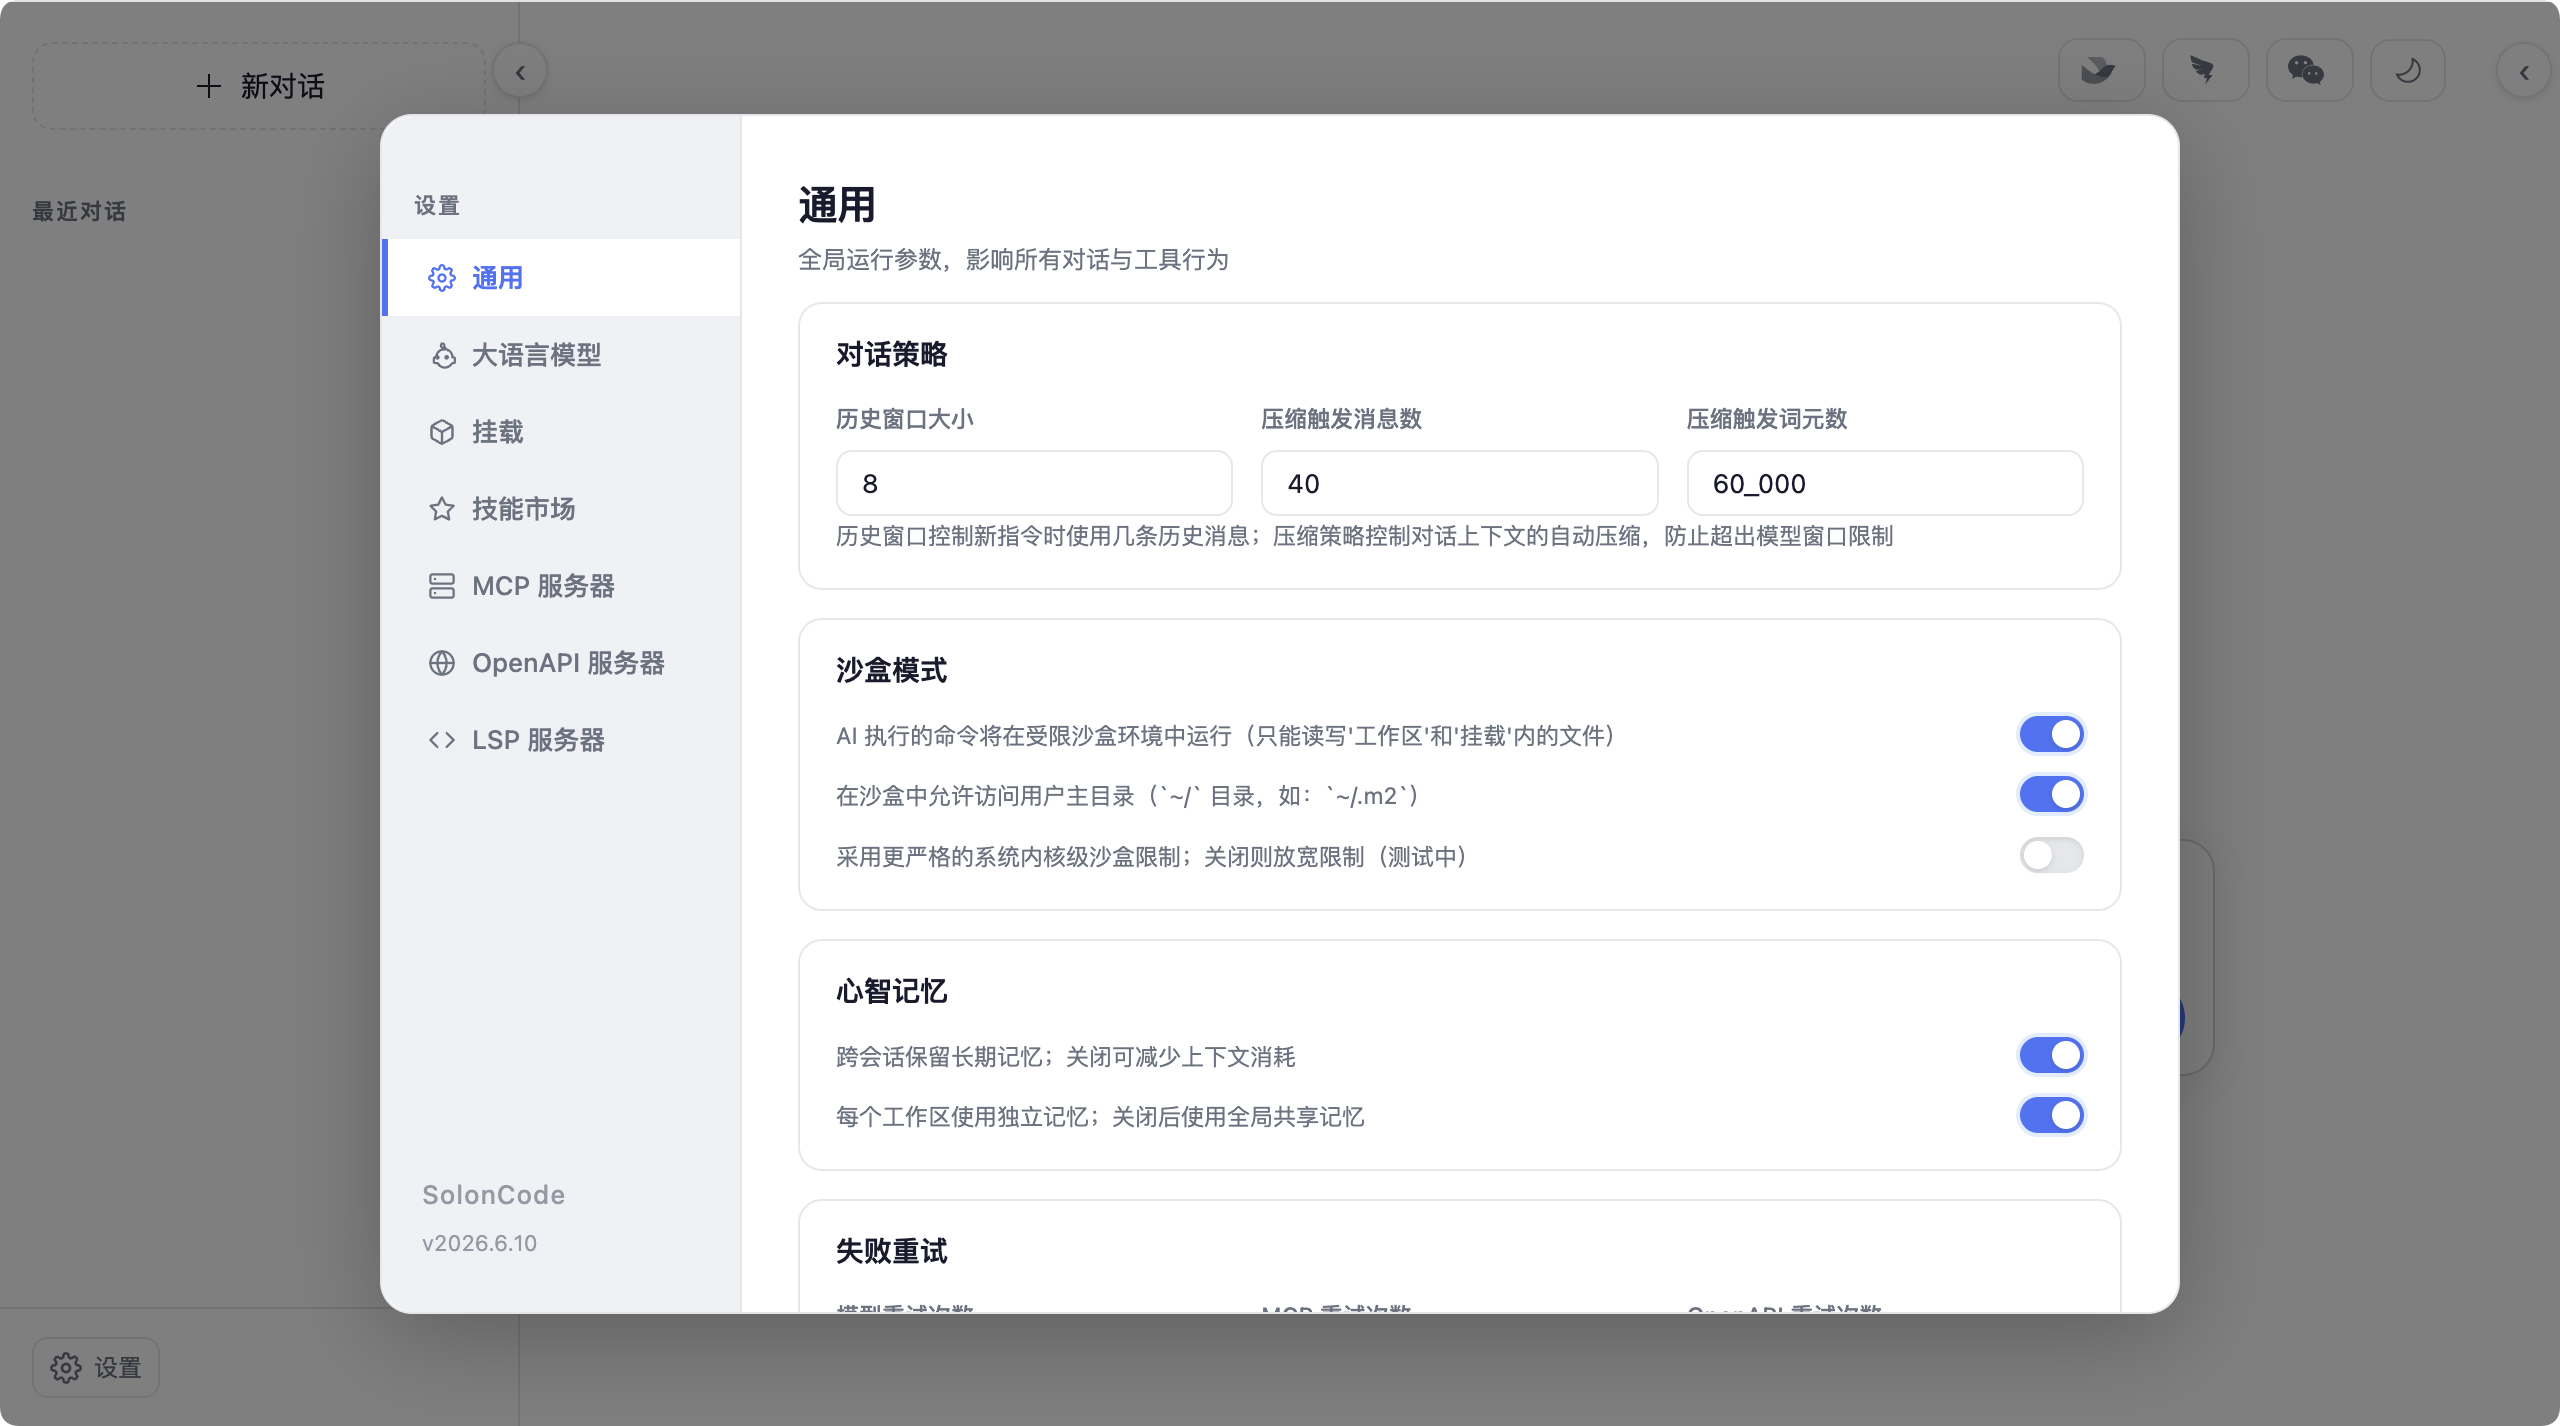Click the second bird logo in top toolbar
The height and width of the screenshot is (1426, 2560).
[x=2205, y=71]
